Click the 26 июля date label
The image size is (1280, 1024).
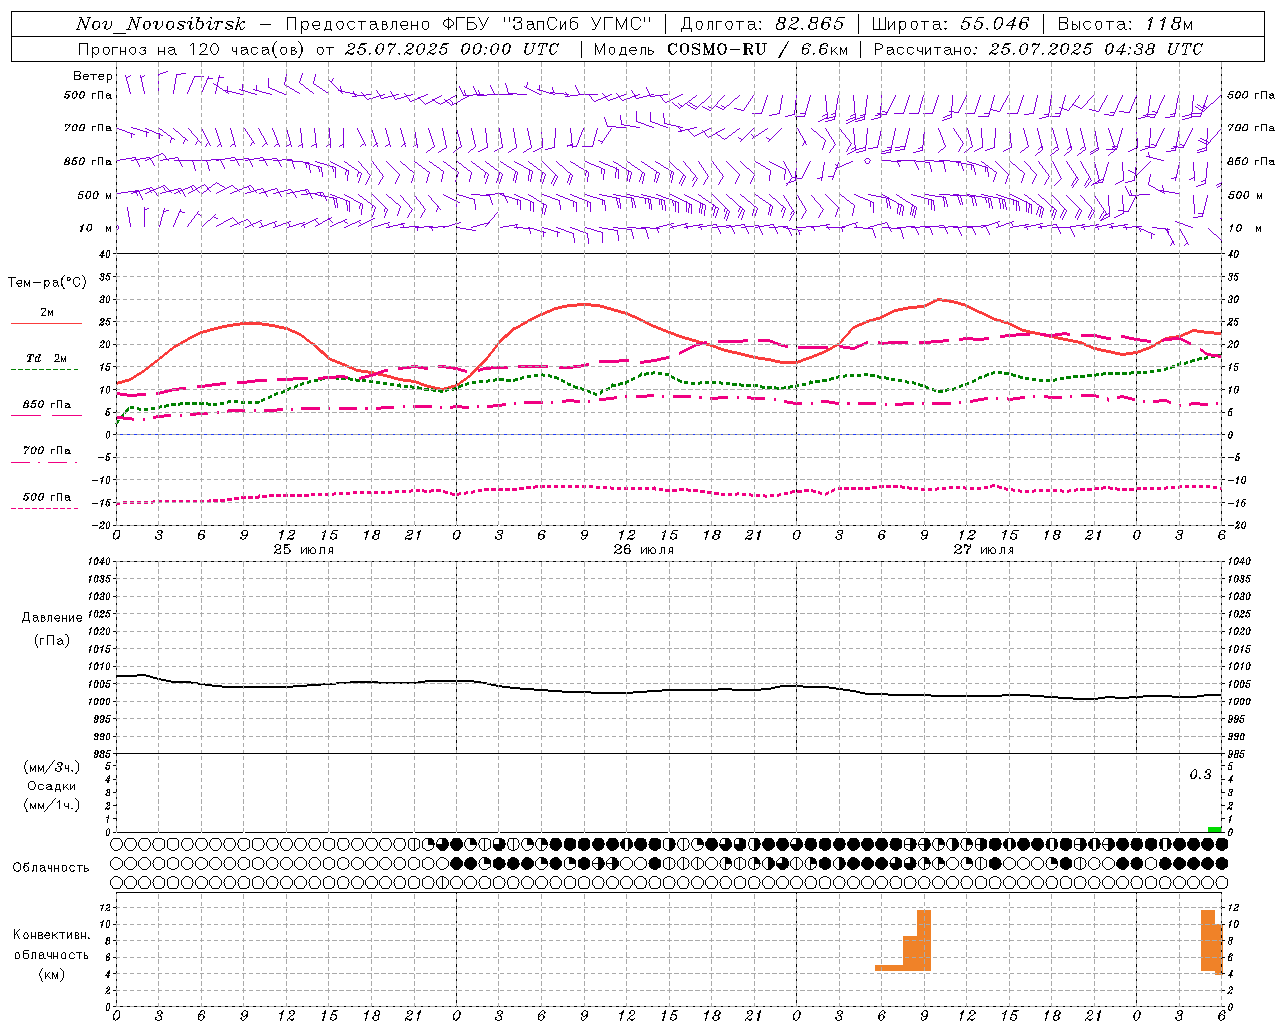click(x=644, y=550)
